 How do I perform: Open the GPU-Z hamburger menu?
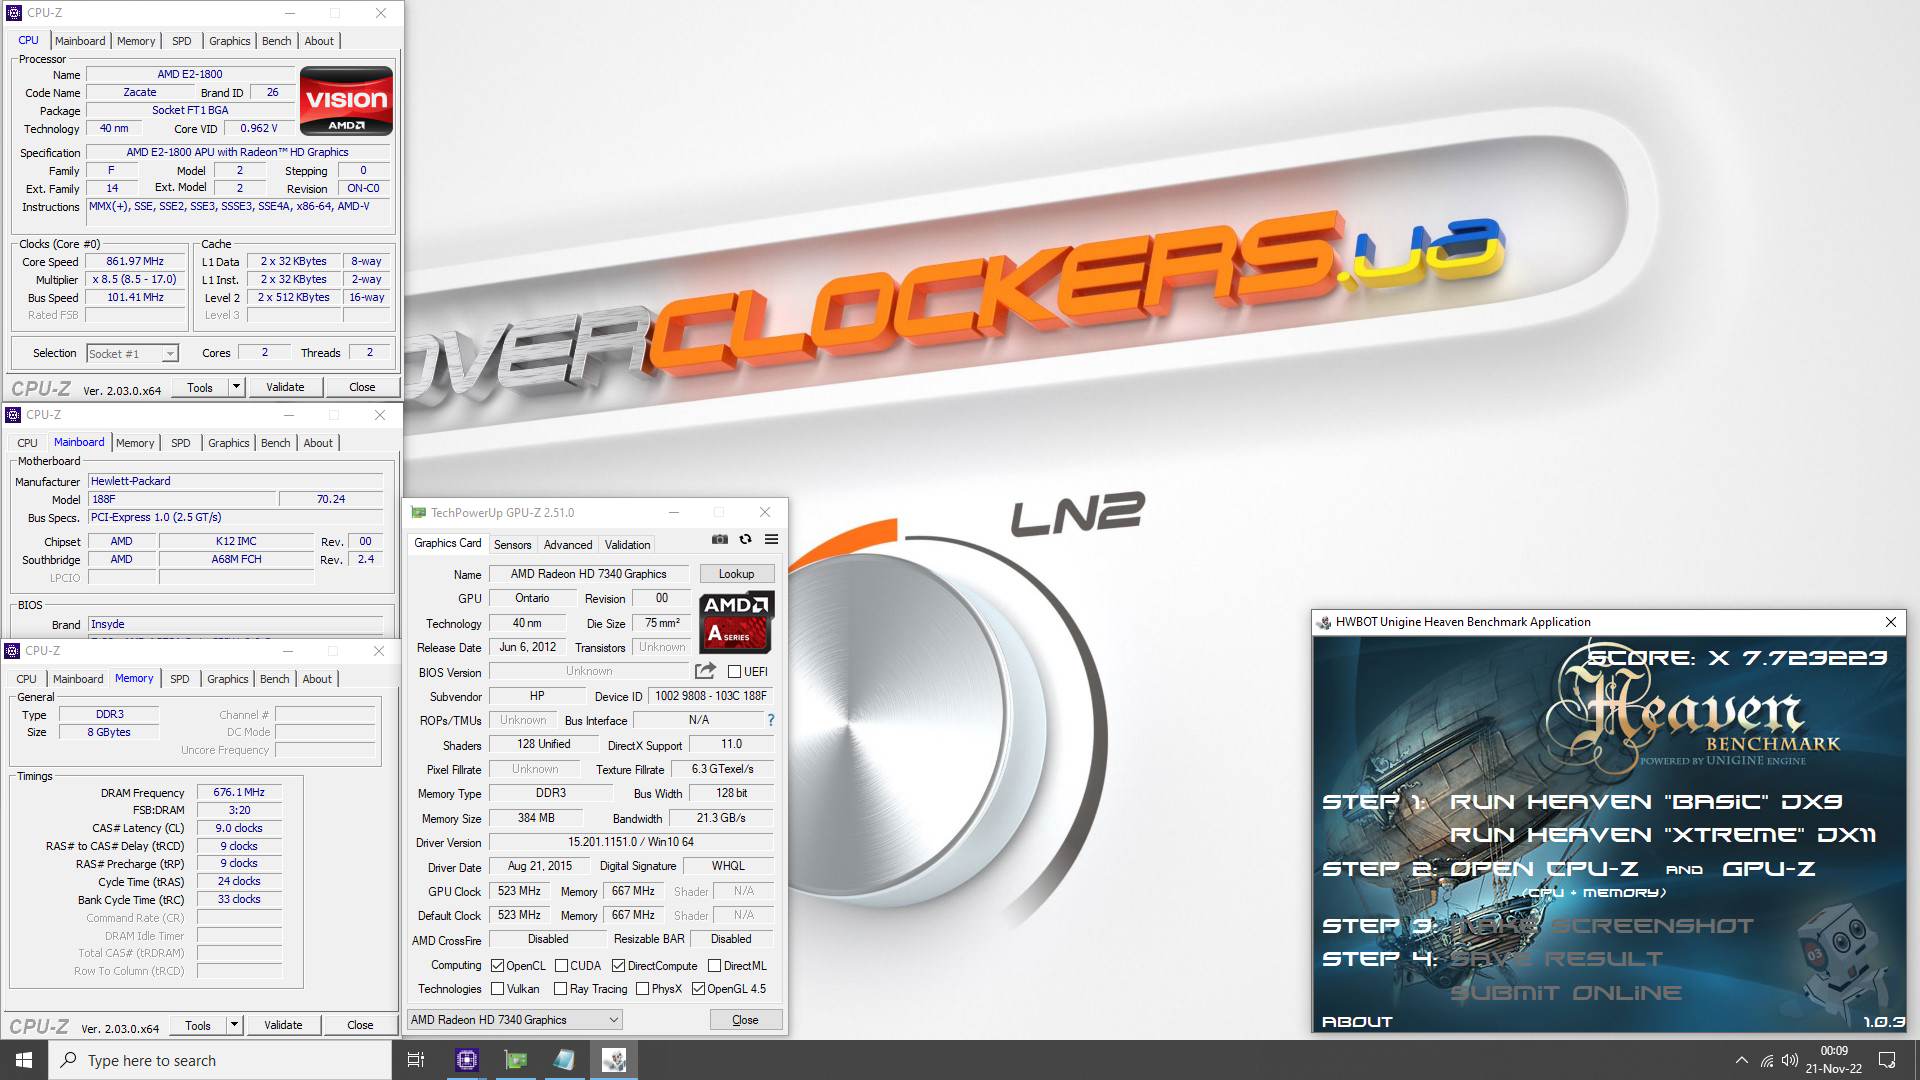tap(771, 539)
